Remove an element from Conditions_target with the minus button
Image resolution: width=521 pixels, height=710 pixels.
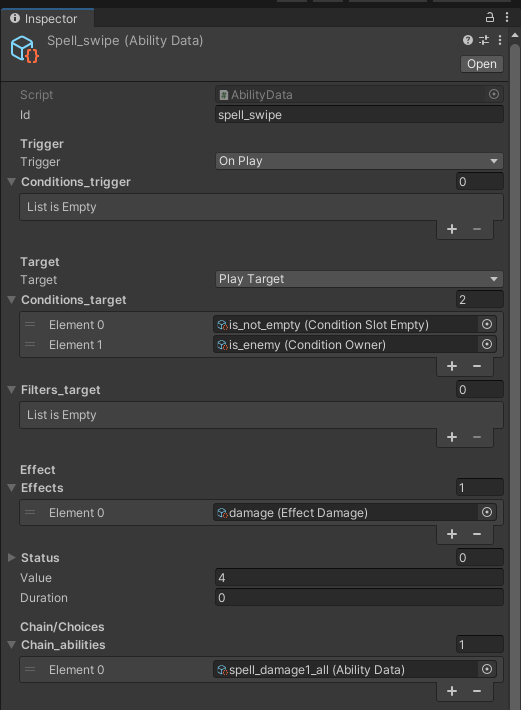(477, 366)
